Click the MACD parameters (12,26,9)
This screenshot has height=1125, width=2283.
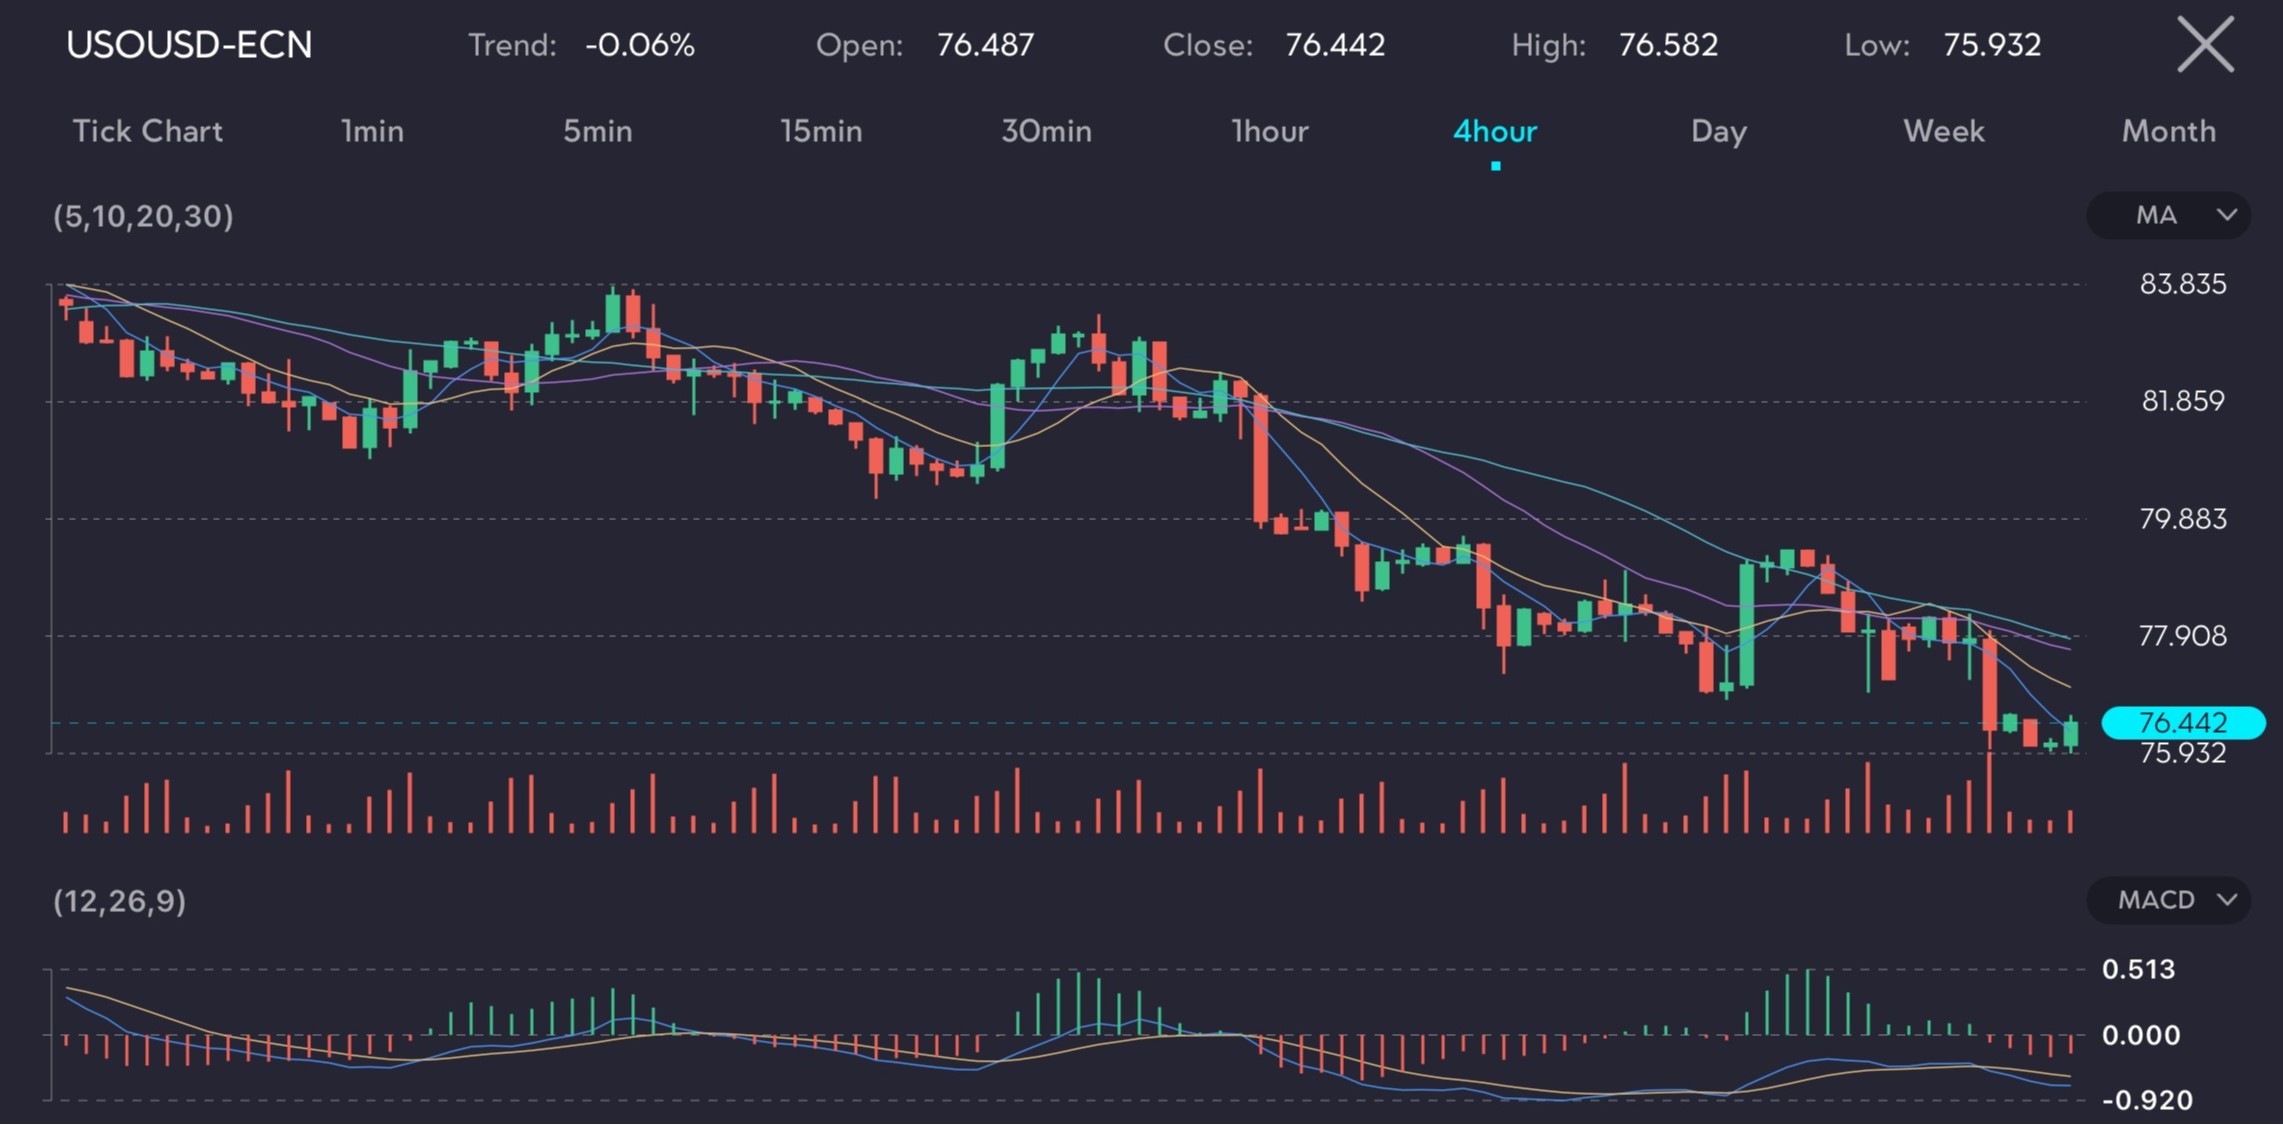click(119, 901)
